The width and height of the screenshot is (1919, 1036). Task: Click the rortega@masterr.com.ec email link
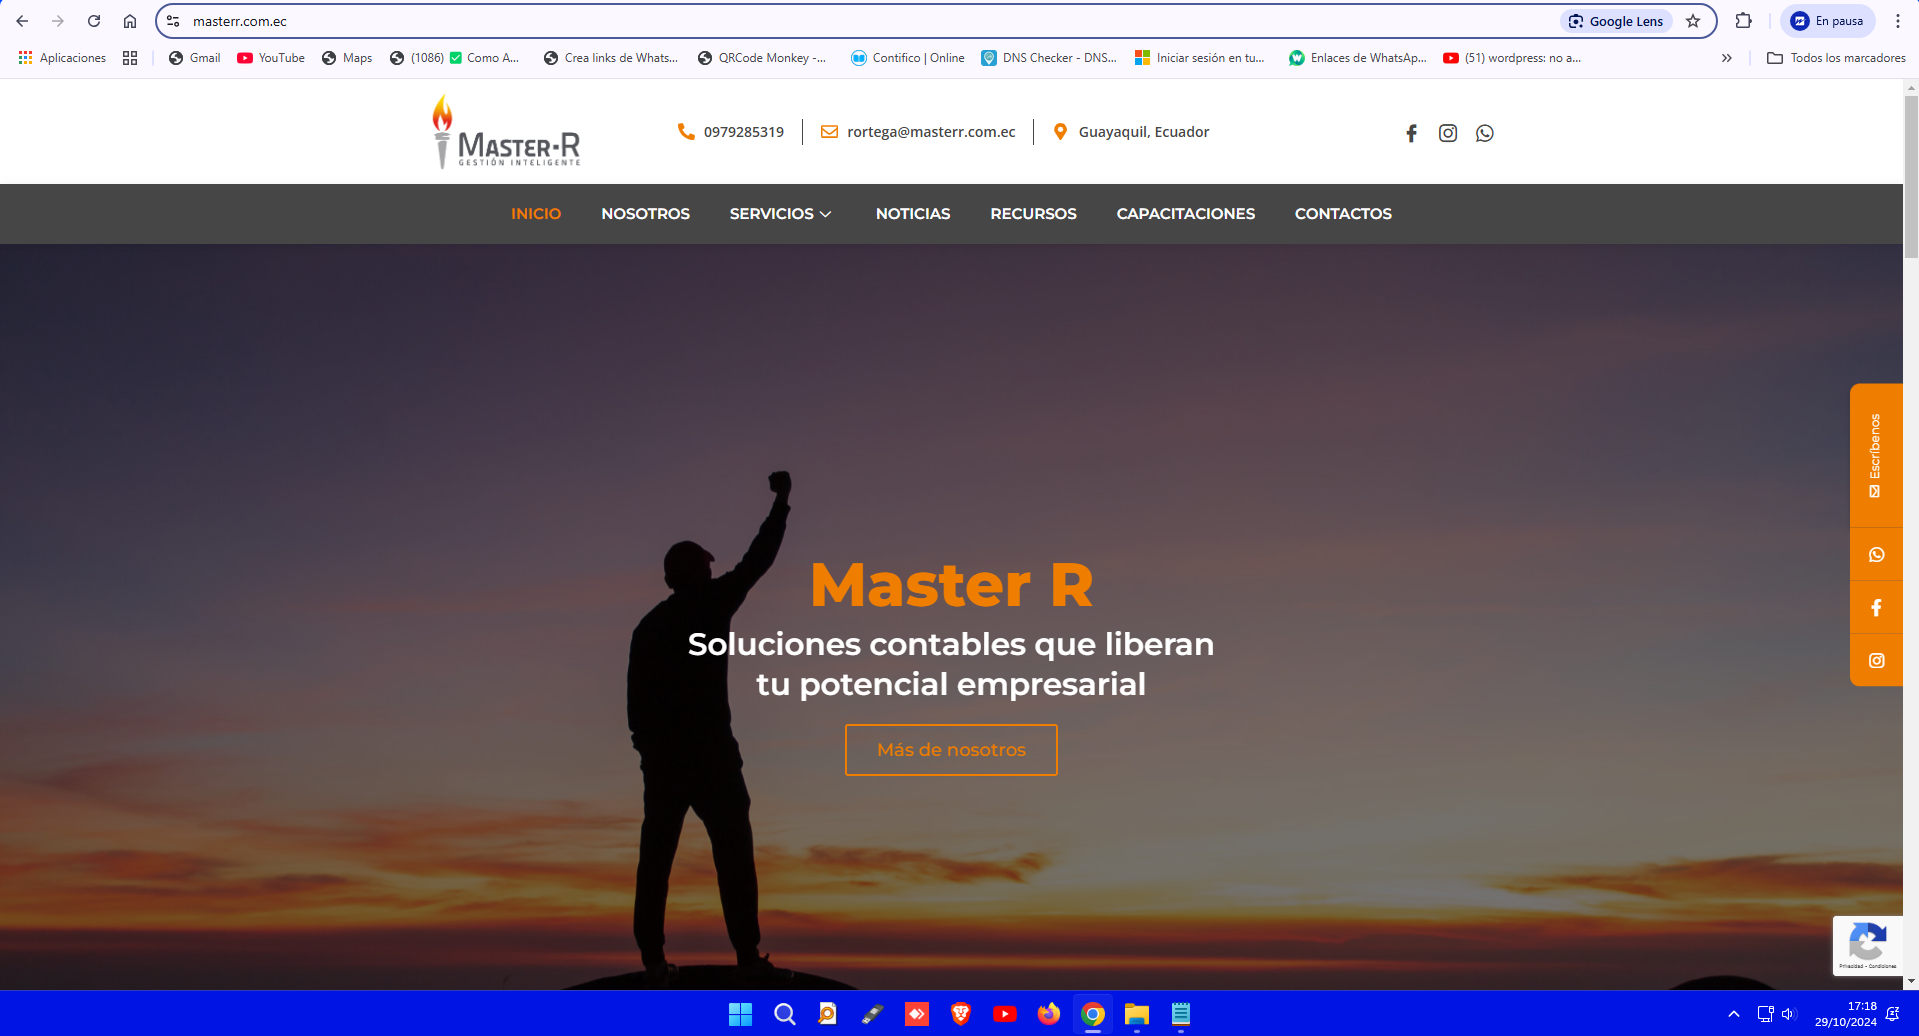[x=930, y=132]
